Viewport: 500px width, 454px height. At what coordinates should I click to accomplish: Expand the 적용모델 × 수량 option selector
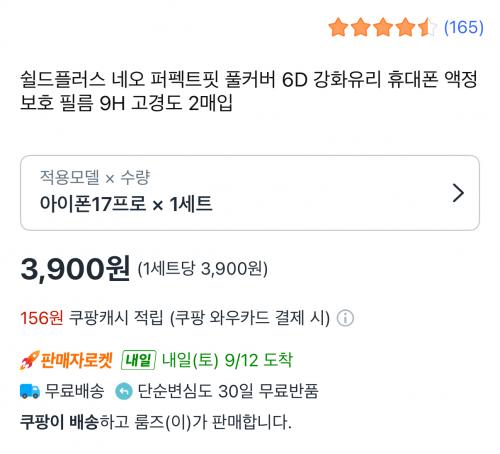[x=250, y=193]
